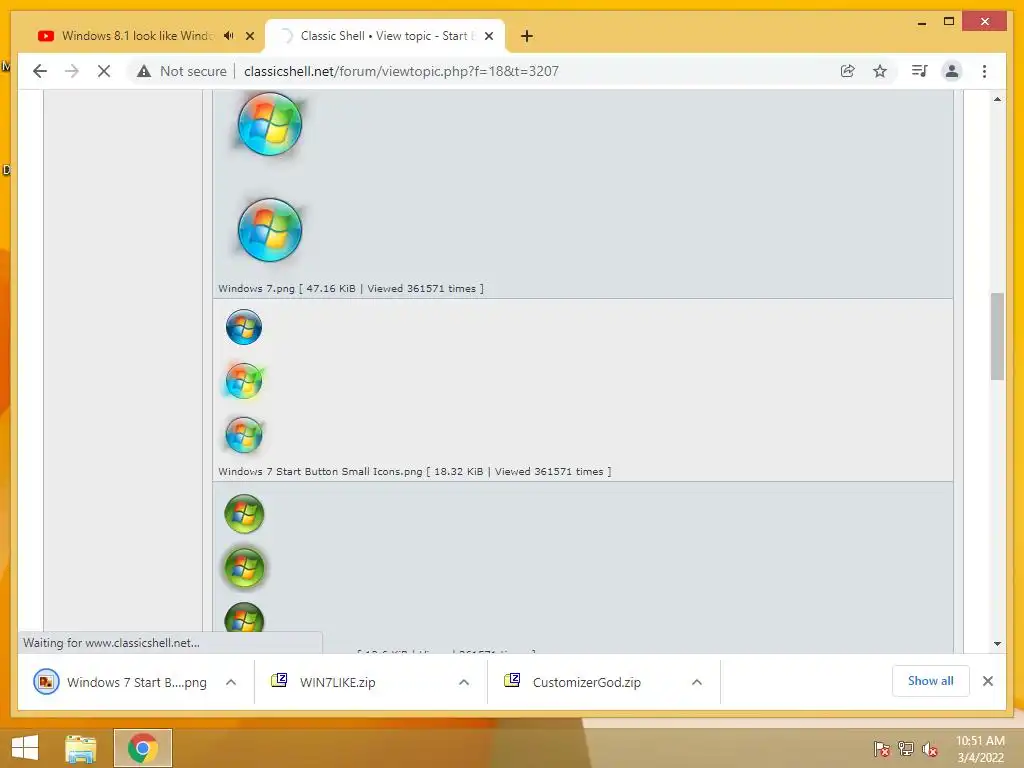1024x768 pixels.
Task: Expand options for WIN7LIKE.zip download
Action: click(464, 682)
